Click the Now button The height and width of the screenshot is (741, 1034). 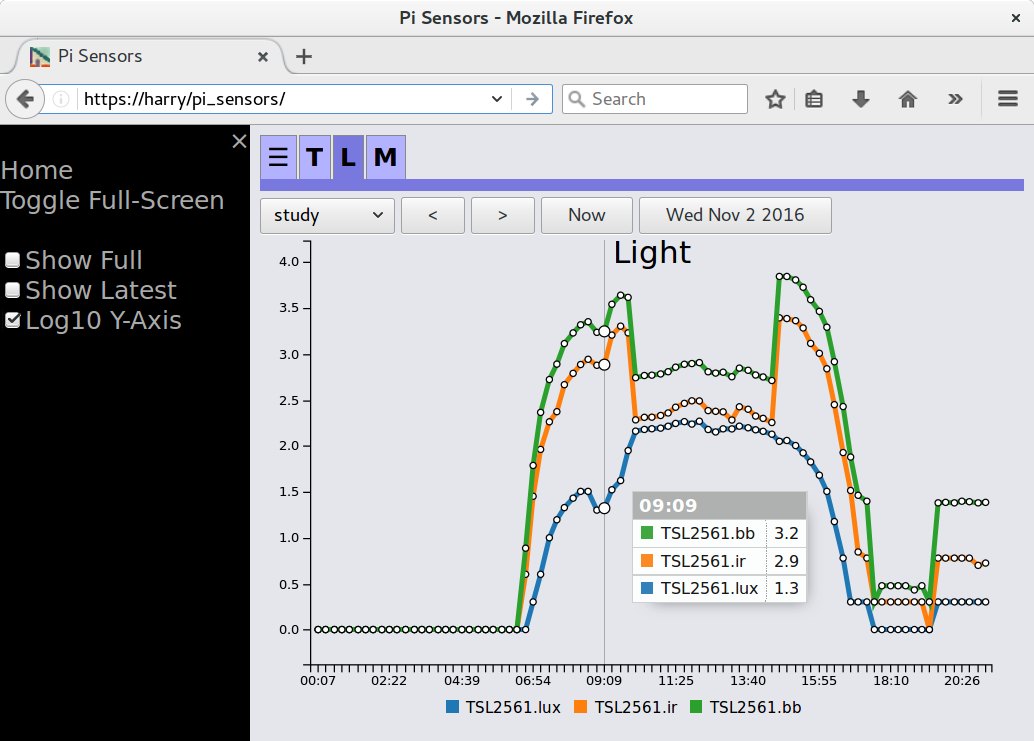tap(587, 216)
